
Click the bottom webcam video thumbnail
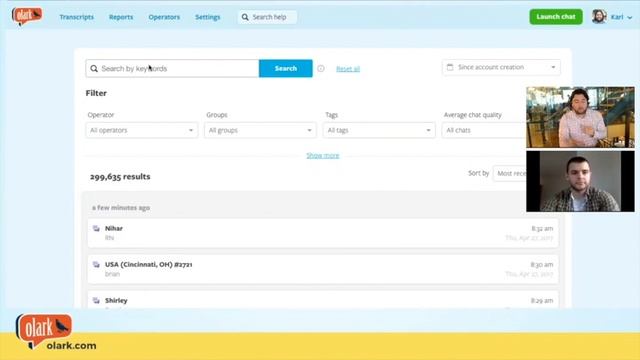[580, 181]
